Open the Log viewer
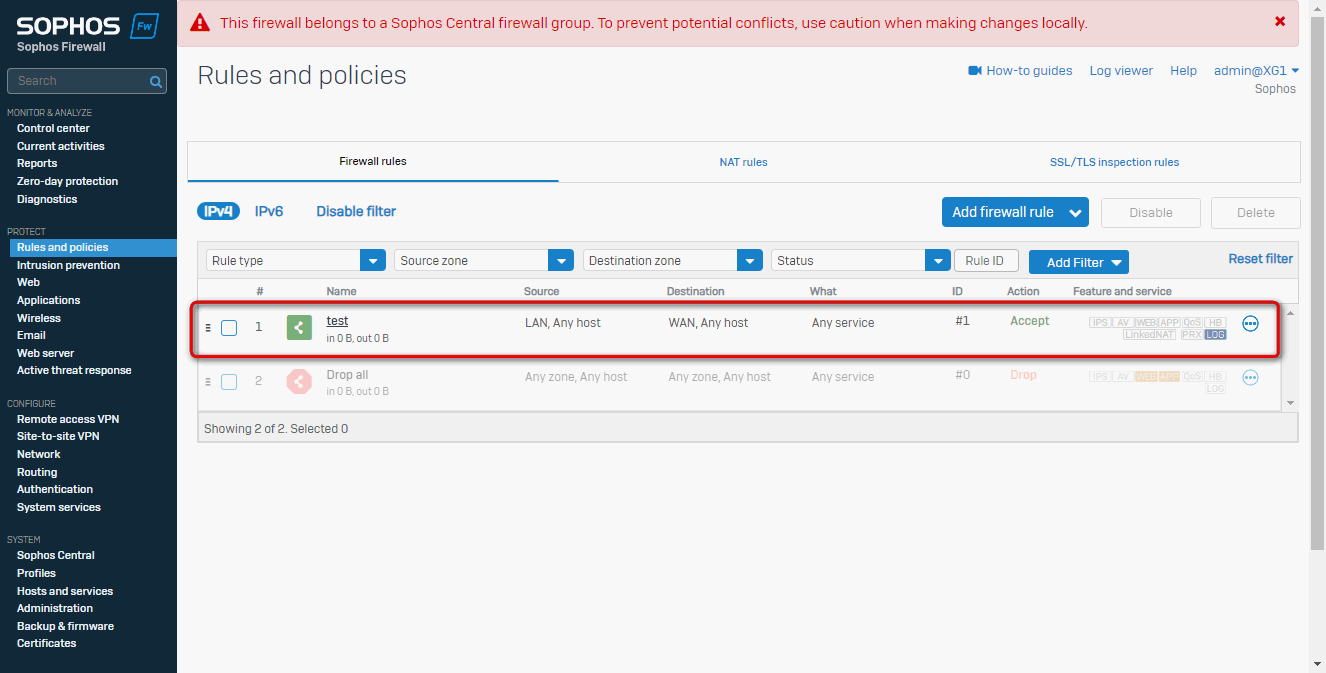 [1121, 71]
